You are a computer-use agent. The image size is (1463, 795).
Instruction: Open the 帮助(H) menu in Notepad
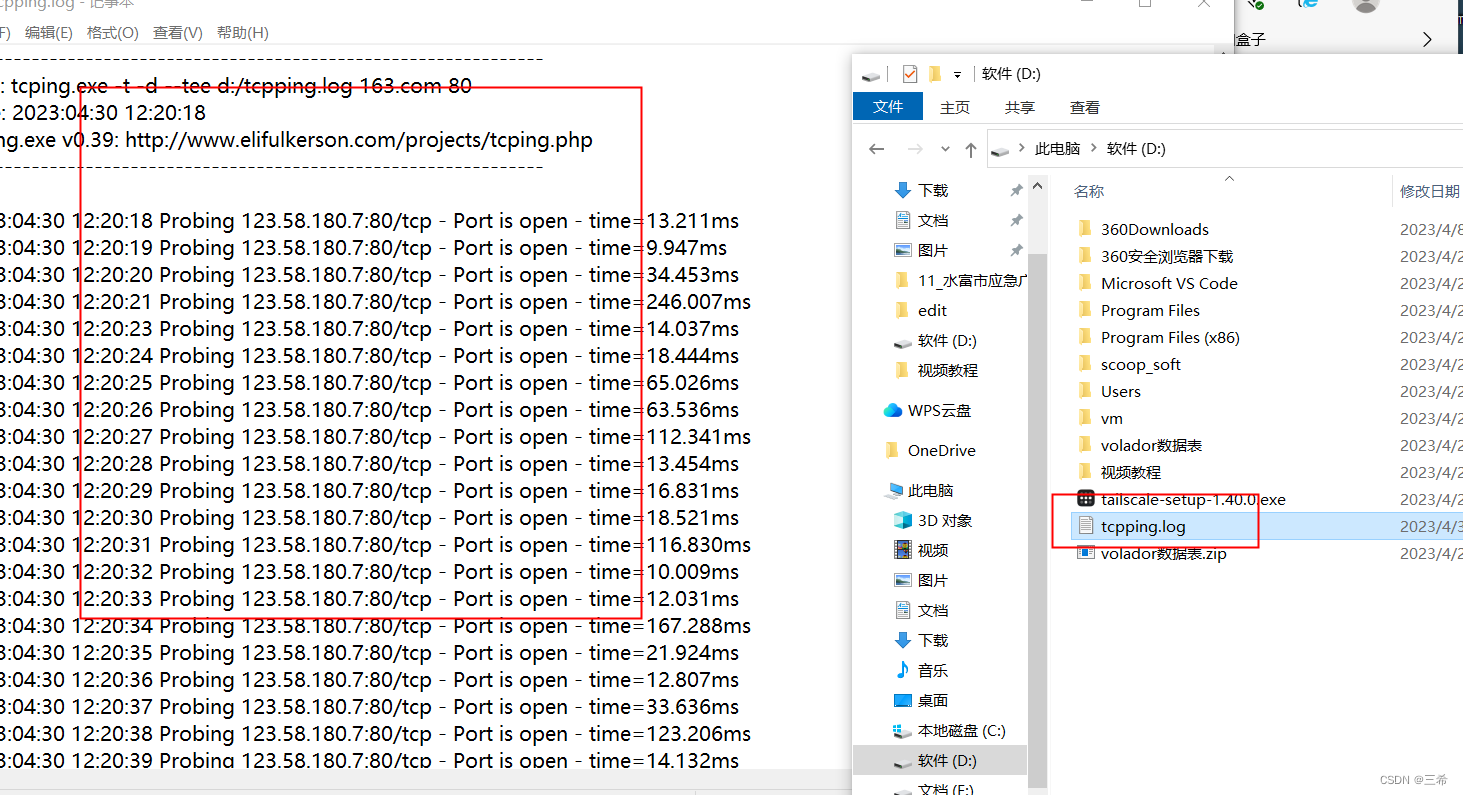[x=242, y=33]
